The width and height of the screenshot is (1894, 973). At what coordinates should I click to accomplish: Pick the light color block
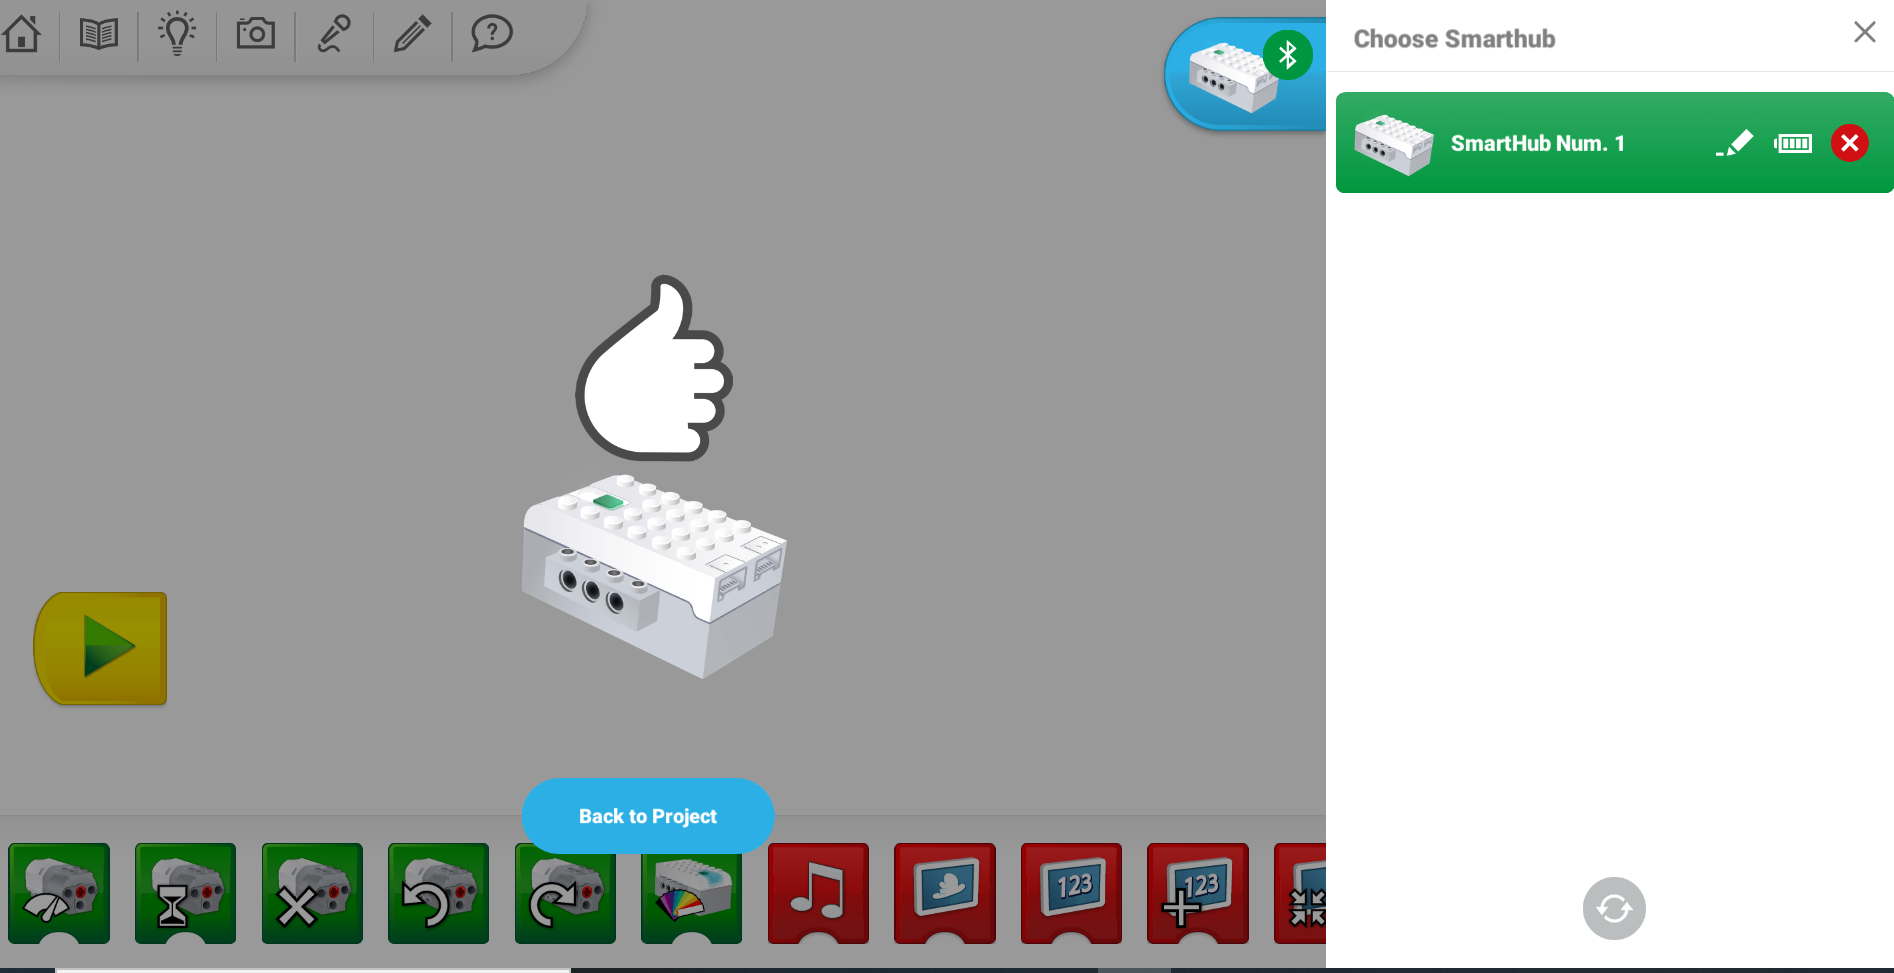pos(691,893)
